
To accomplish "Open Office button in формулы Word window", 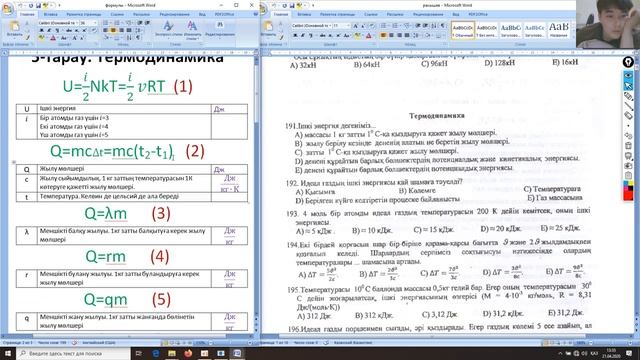I will point(7,9).
